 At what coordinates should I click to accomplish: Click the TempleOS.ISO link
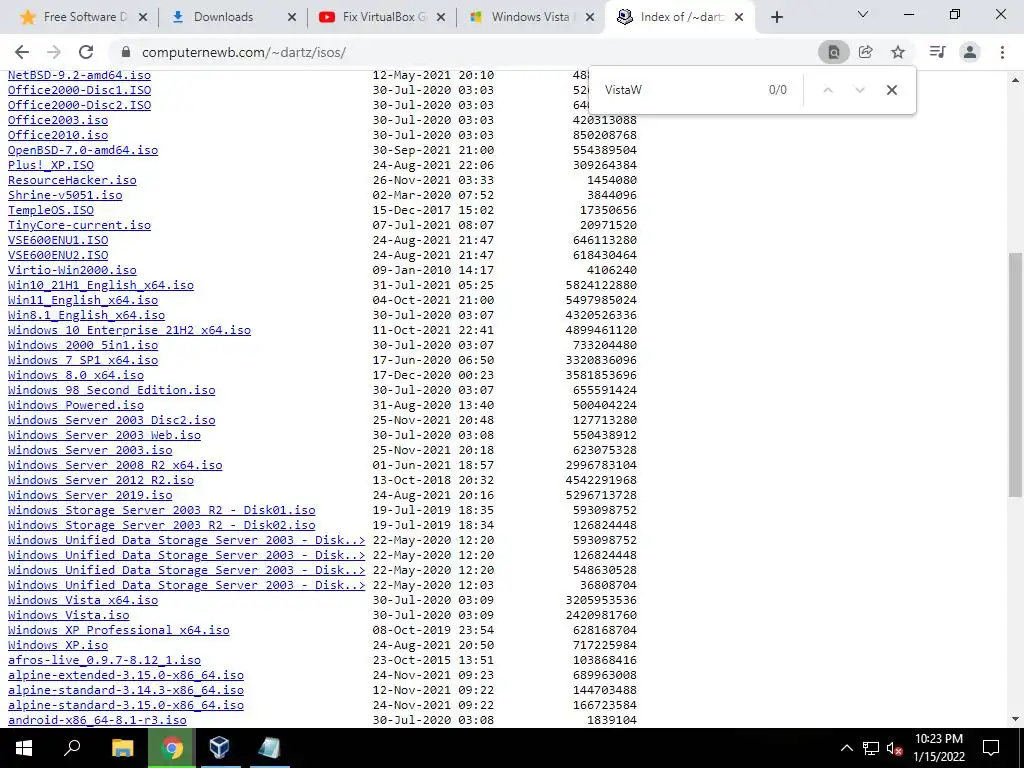coord(51,210)
